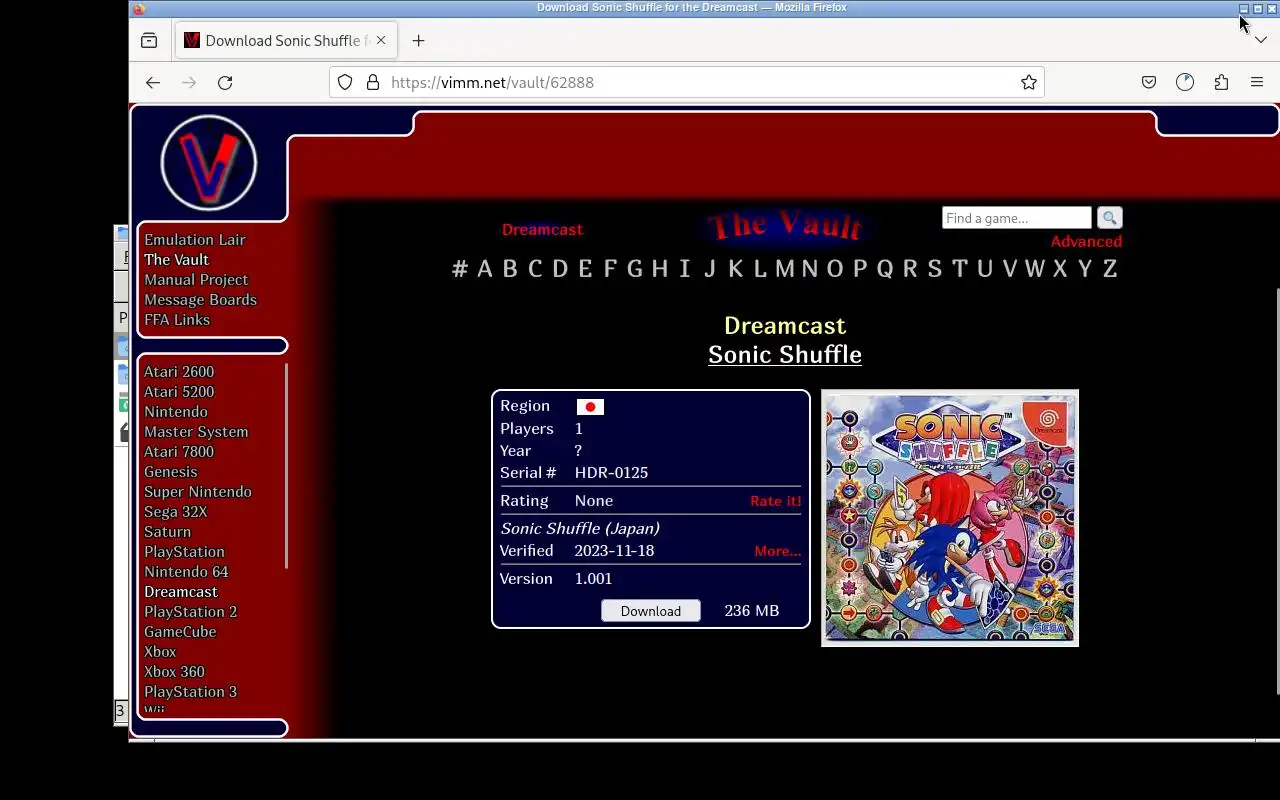Open Message Boards in the sidebar
Screen dimensions: 1280x800
pyautogui.click(x=200, y=299)
